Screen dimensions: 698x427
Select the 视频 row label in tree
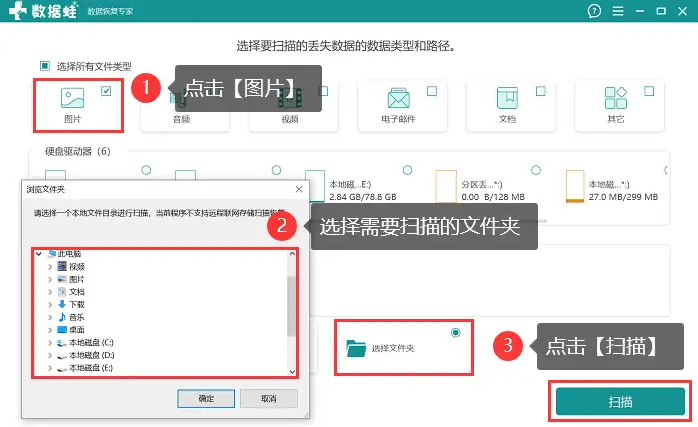[x=77, y=267]
